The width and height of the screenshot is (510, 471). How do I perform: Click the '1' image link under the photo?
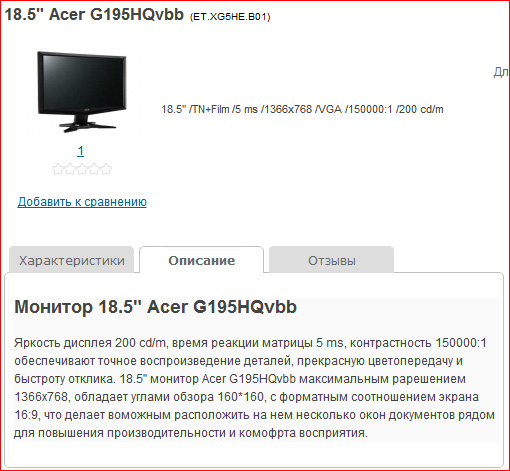[80, 151]
